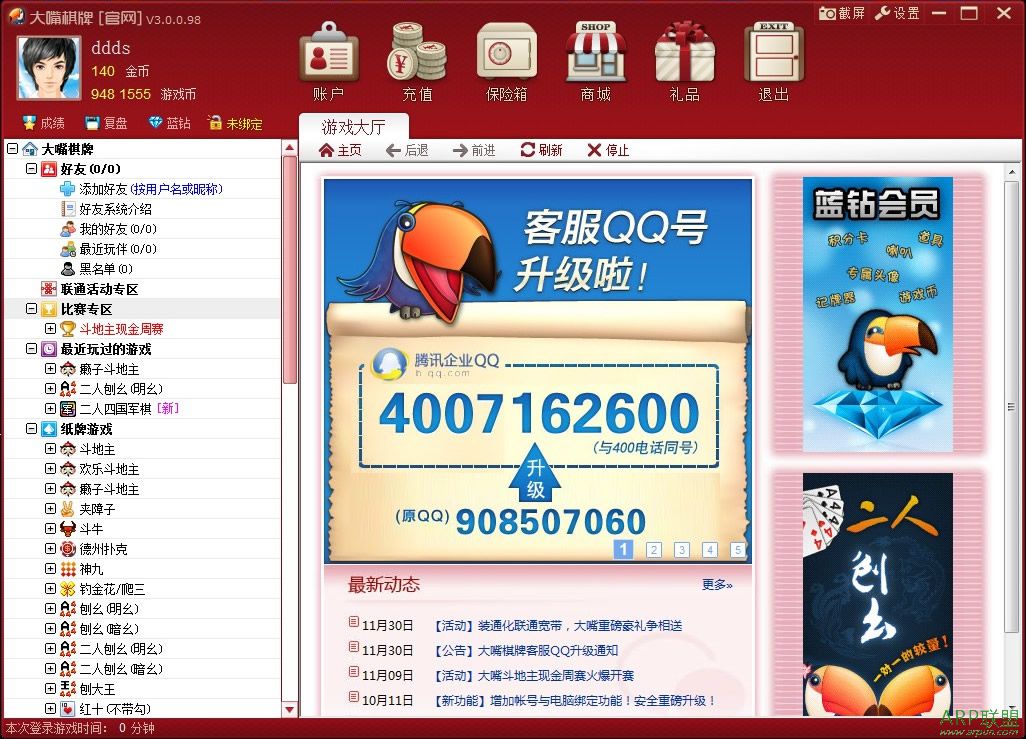
Task: Show banner slide 4
Action: tap(710, 550)
